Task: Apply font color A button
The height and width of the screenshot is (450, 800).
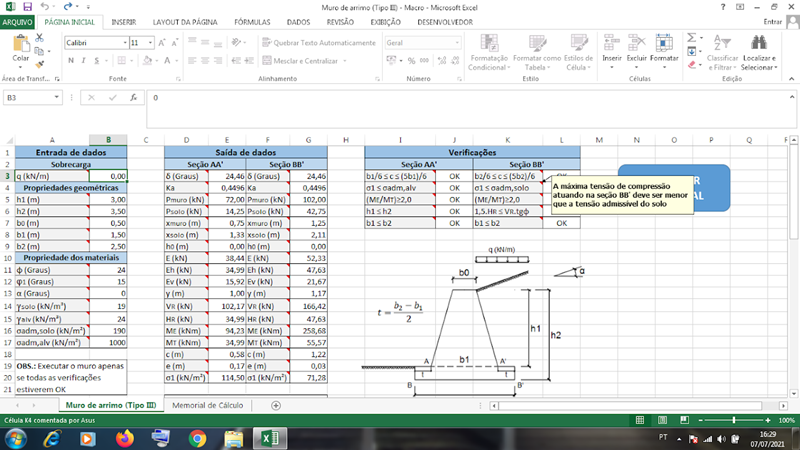Action: pyautogui.click(x=167, y=61)
